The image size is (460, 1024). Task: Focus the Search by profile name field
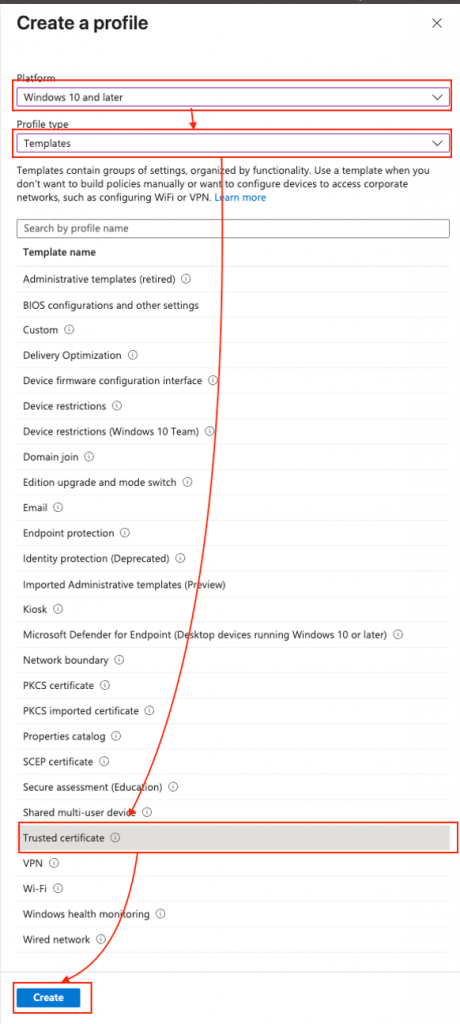pyautogui.click(x=233, y=229)
